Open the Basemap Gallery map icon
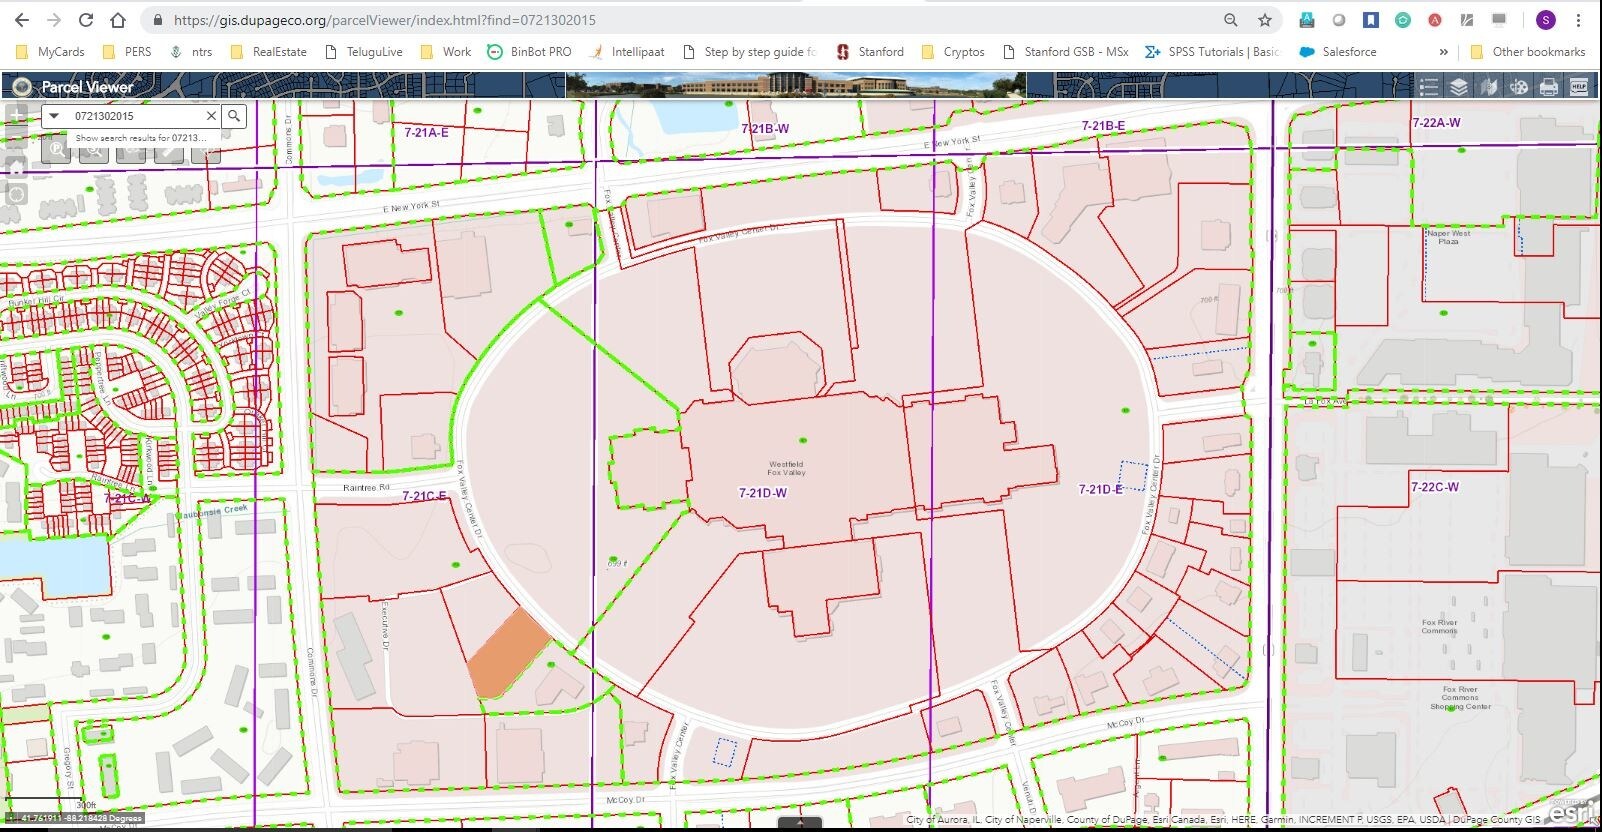The width and height of the screenshot is (1602, 832). (x=1489, y=87)
